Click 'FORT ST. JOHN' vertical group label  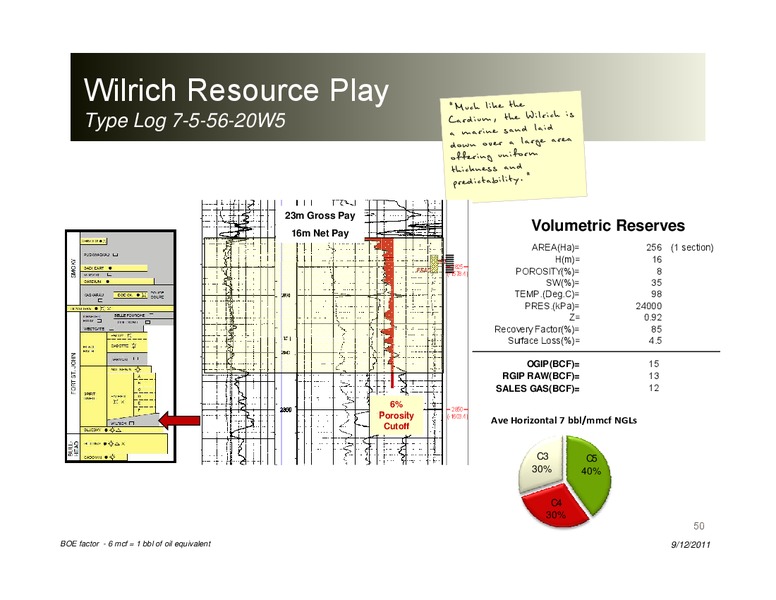[x=74, y=373]
